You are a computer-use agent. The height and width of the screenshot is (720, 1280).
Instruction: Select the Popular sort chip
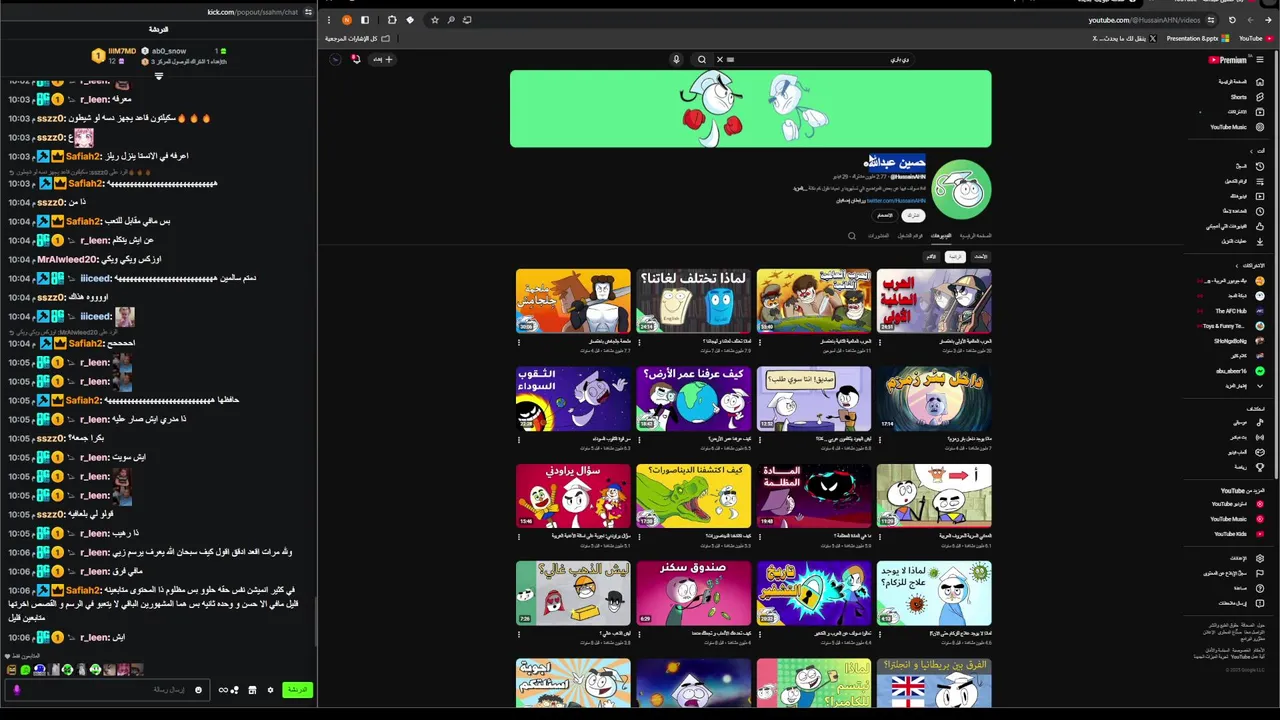(x=956, y=257)
